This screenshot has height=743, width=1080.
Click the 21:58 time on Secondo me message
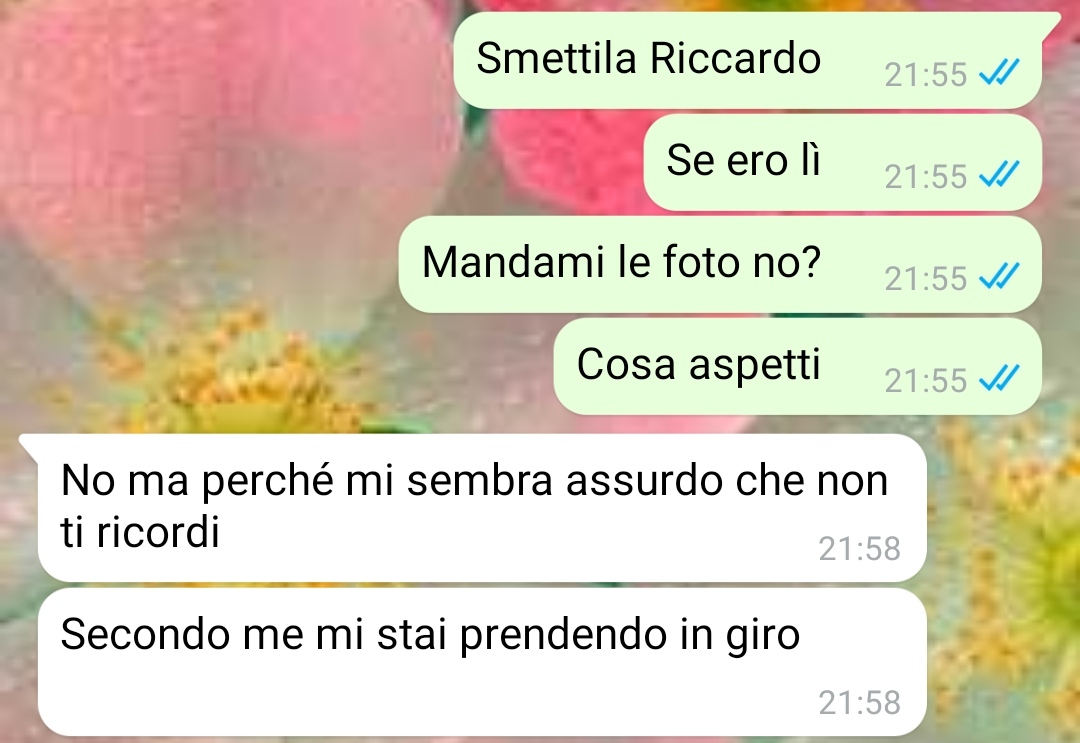pos(860,703)
